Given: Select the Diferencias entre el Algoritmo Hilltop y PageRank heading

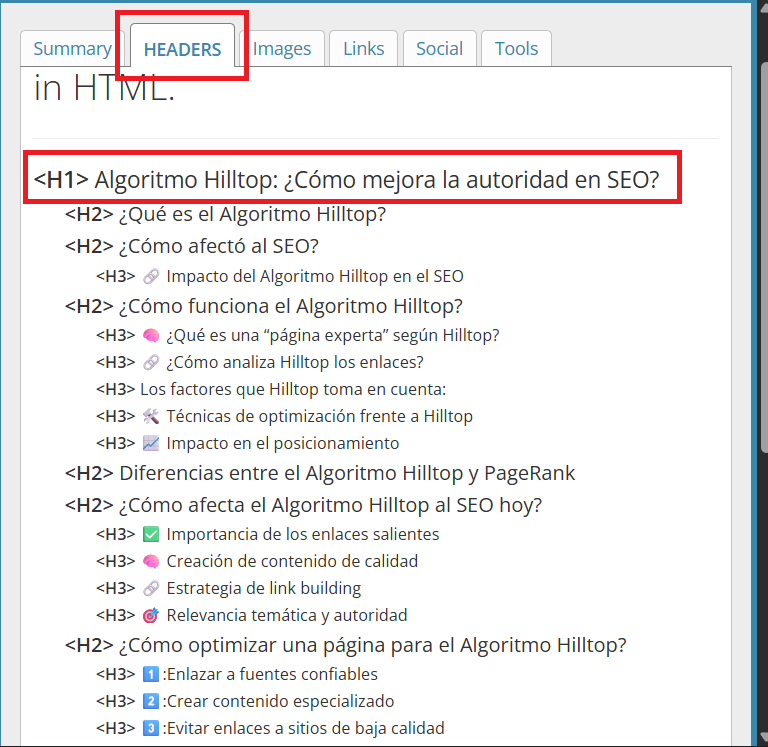Looking at the screenshot, I should (x=346, y=473).
